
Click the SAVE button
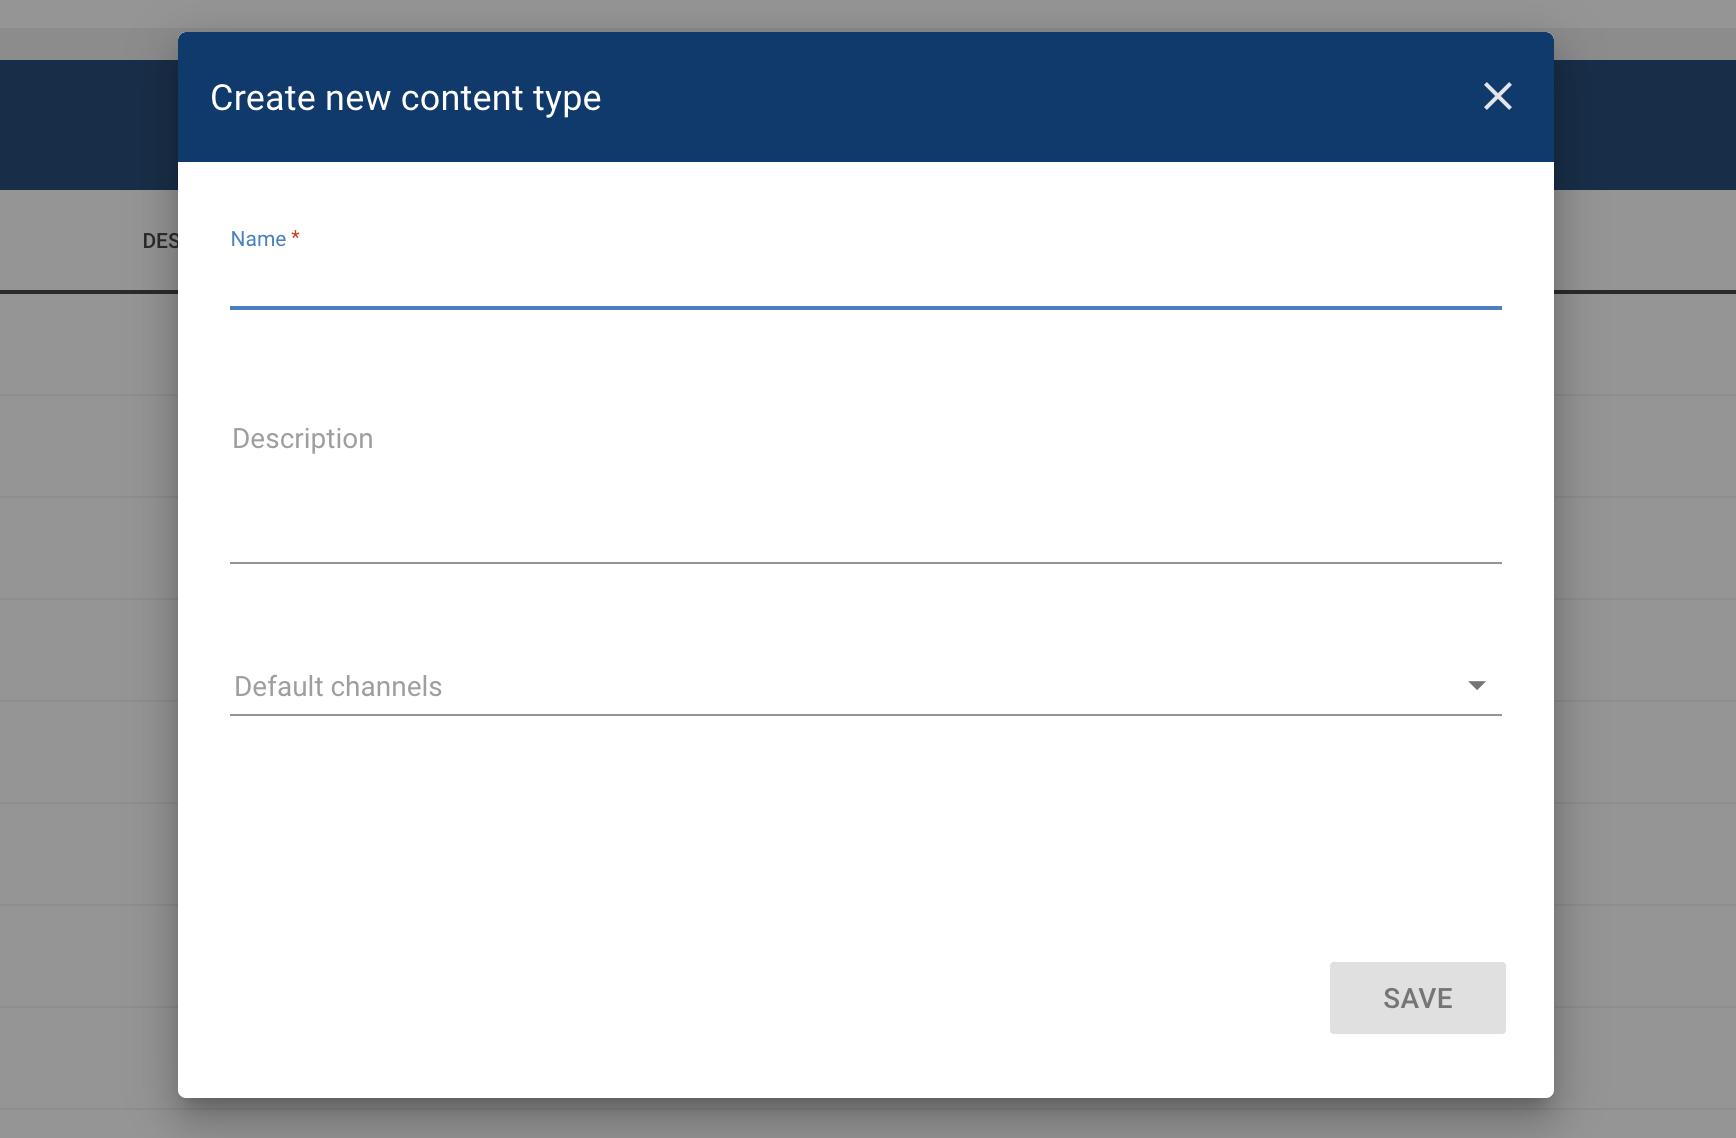tap(1417, 998)
